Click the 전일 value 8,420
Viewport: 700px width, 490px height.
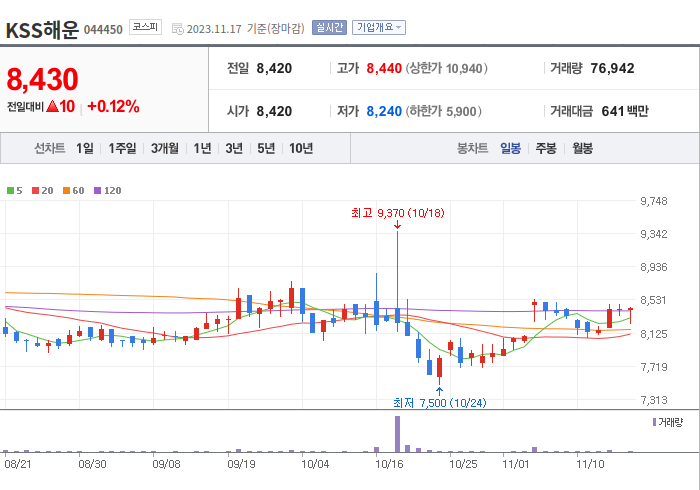pyautogui.click(x=274, y=68)
